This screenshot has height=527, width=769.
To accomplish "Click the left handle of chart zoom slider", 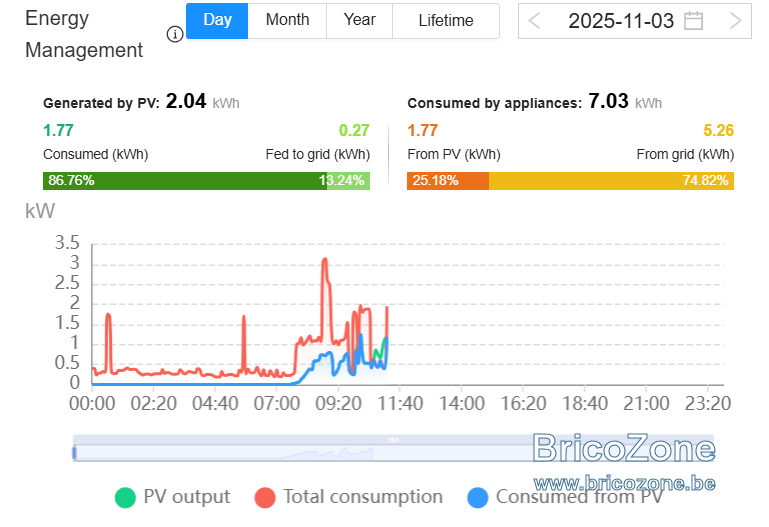I will coord(75,453).
